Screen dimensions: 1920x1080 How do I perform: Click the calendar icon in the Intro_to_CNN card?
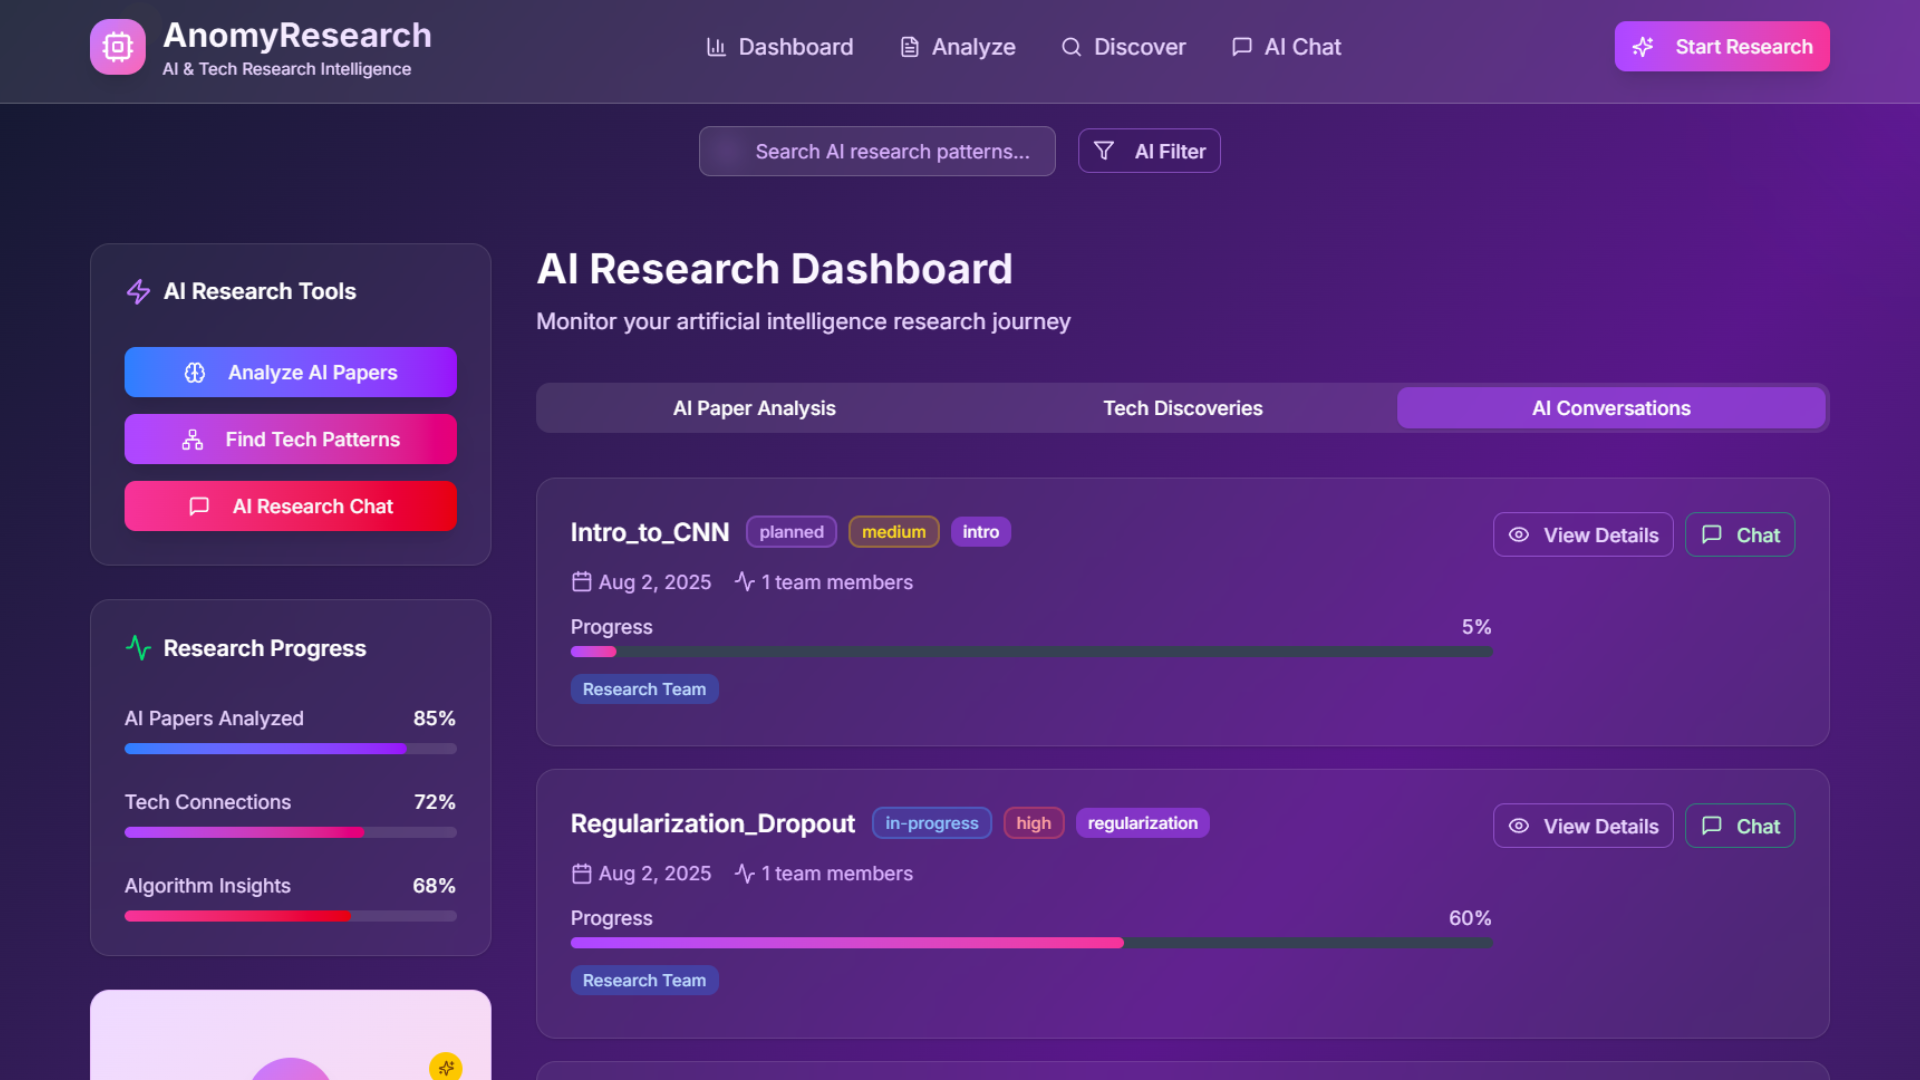[x=582, y=582]
